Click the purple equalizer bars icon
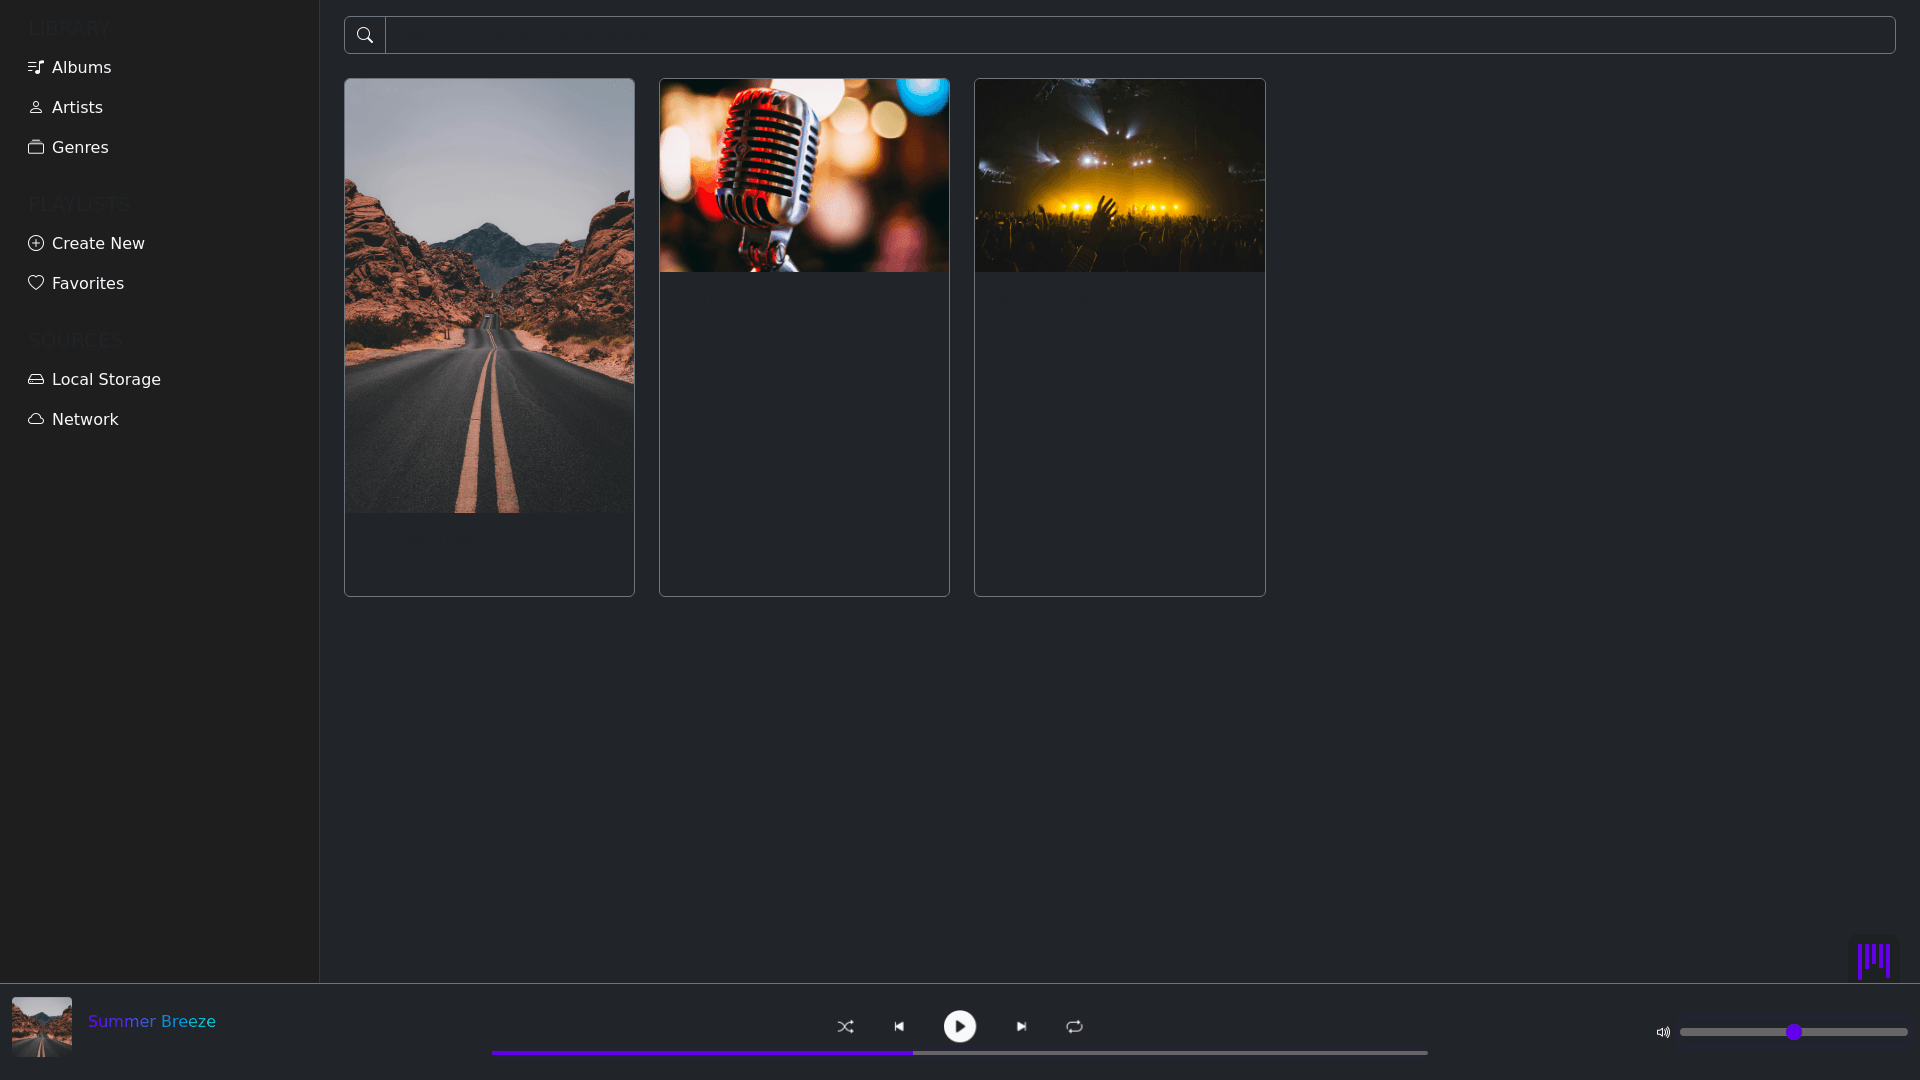Screen dimensions: 1920x1080 click(x=1873, y=959)
